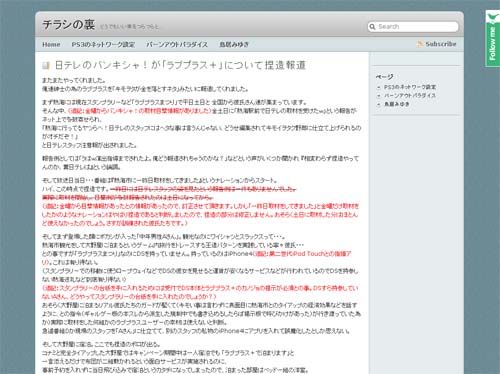Click the orange RSS feed icon
Screen dimensions: 500x374
[x=420, y=44]
